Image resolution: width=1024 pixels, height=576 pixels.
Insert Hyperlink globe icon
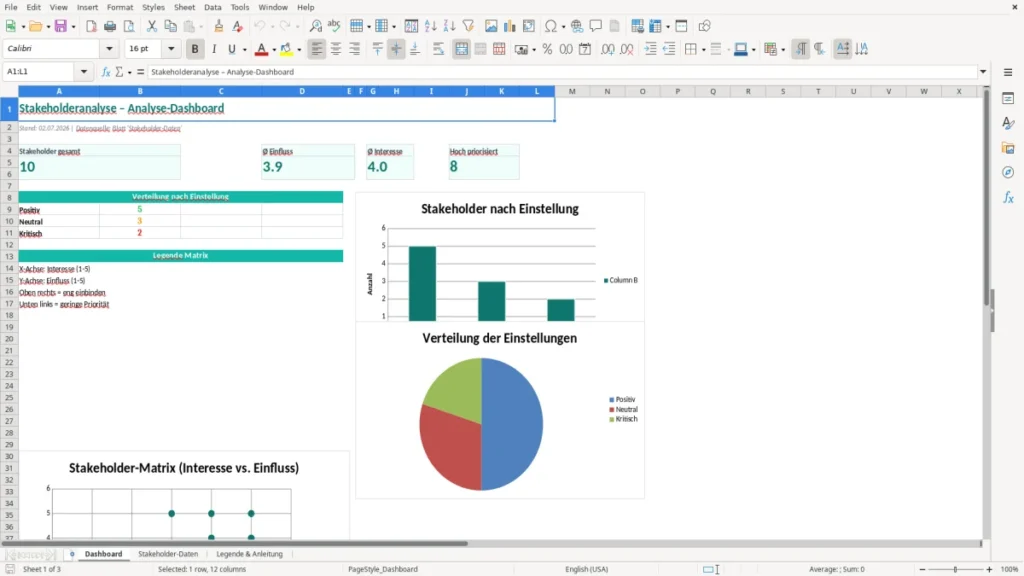click(577, 26)
